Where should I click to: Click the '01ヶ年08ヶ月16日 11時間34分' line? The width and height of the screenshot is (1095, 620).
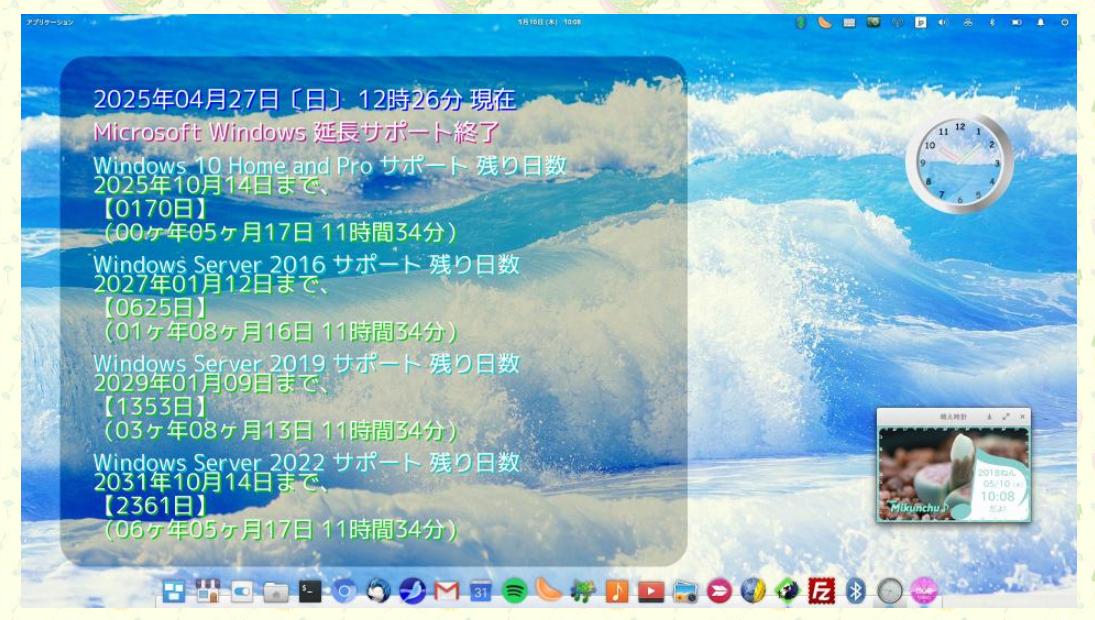coord(279,331)
